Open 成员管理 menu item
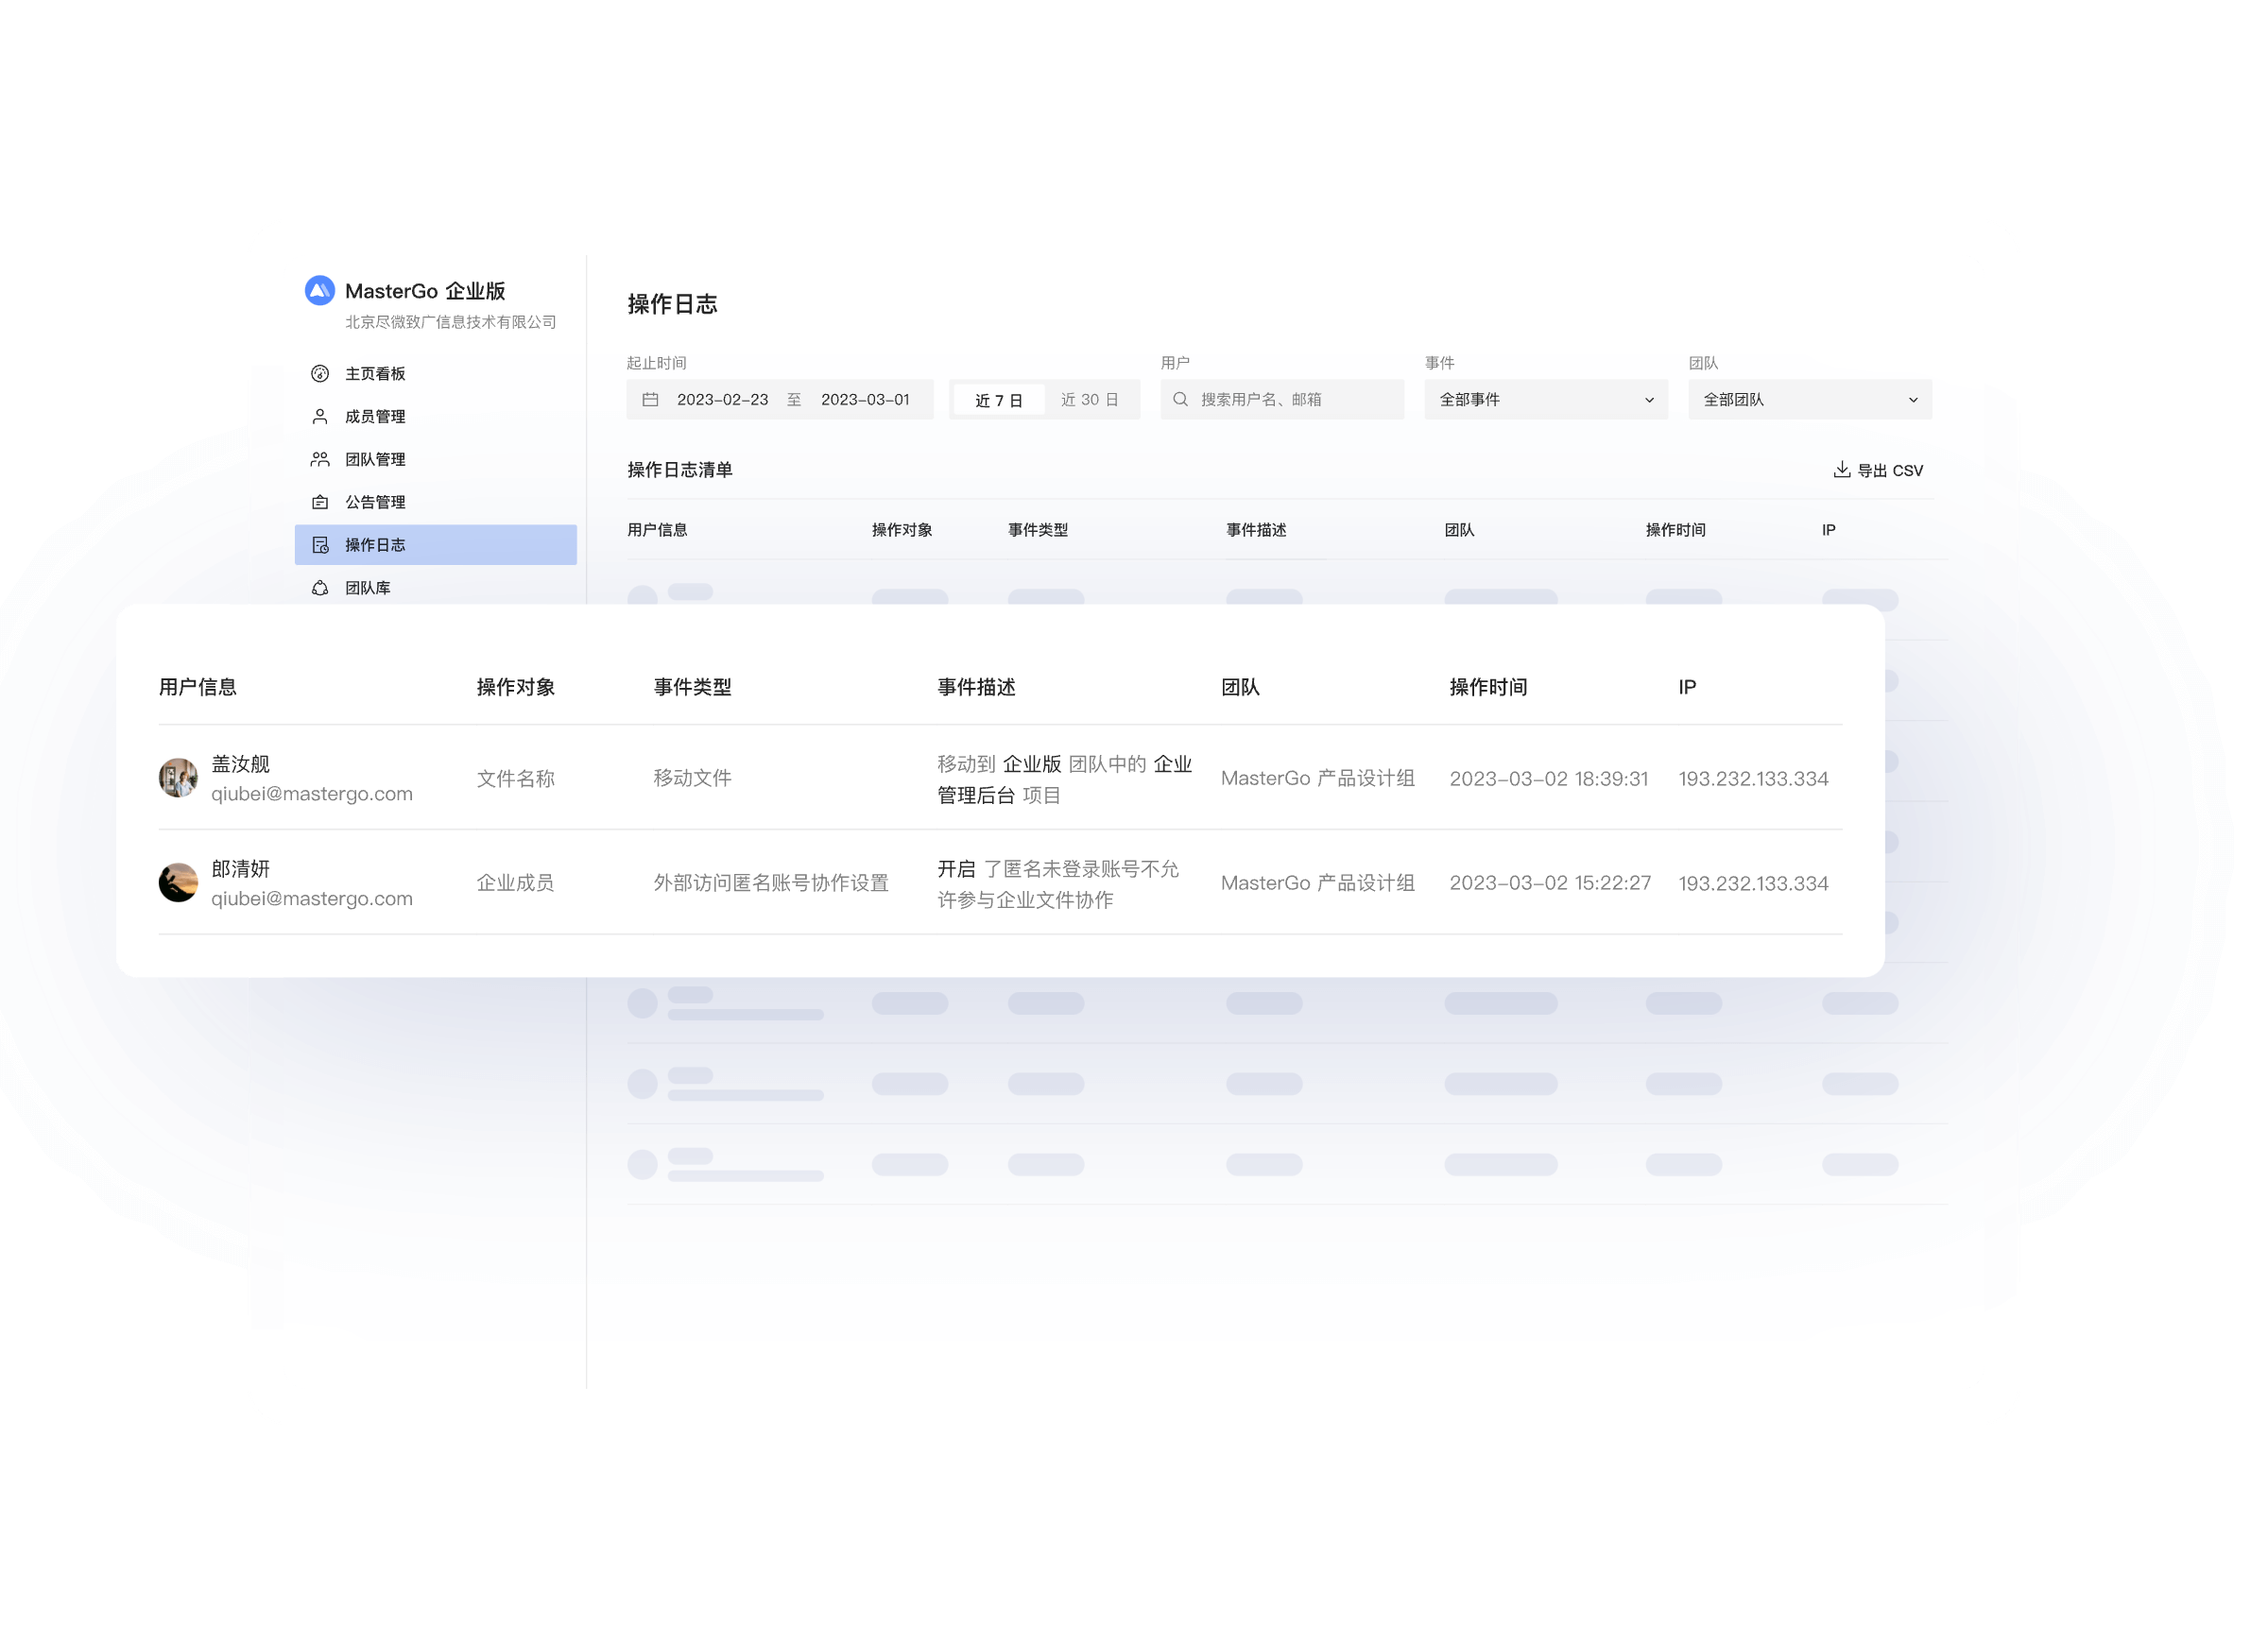 375,417
